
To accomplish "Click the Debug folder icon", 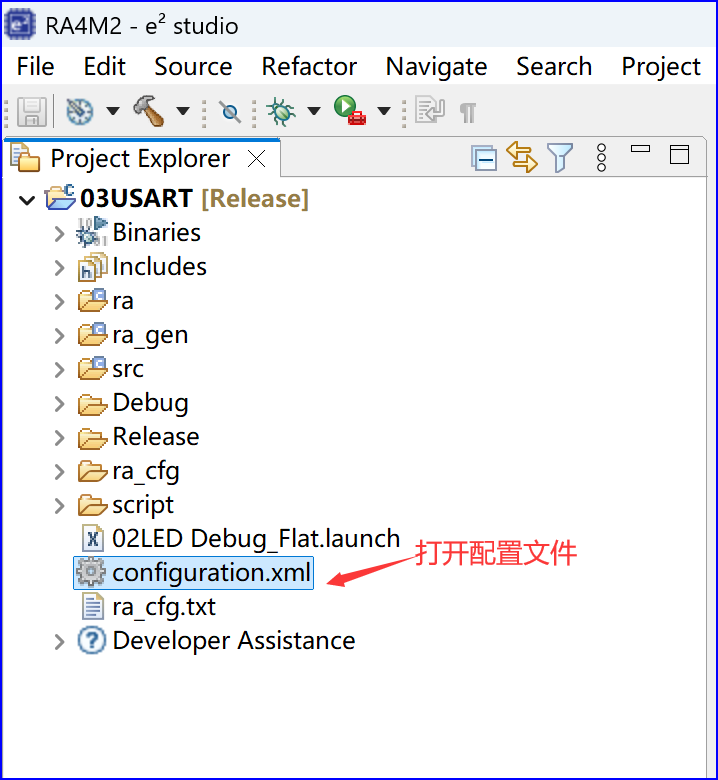I will pos(93,404).
